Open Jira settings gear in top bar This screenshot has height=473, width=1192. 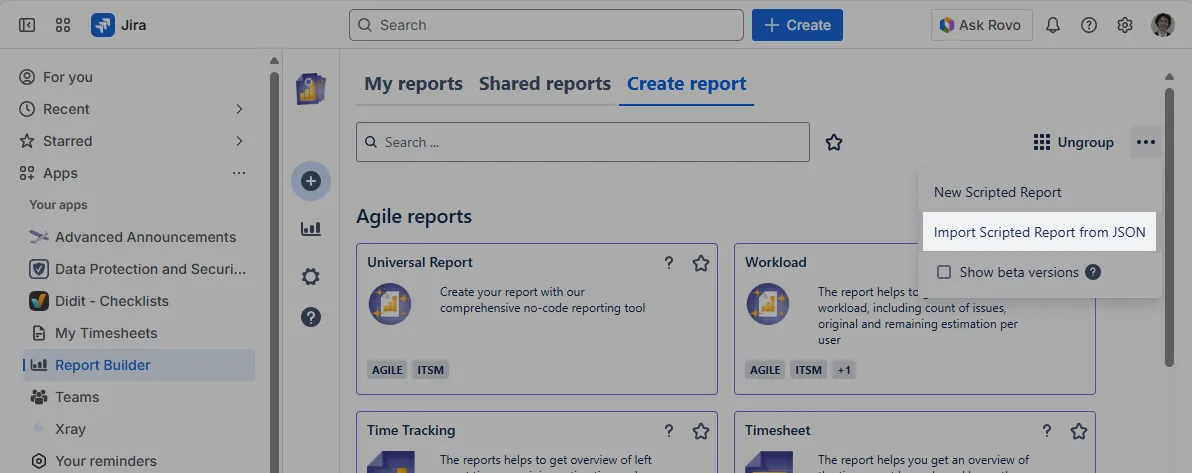click(x=1125, y=25)
